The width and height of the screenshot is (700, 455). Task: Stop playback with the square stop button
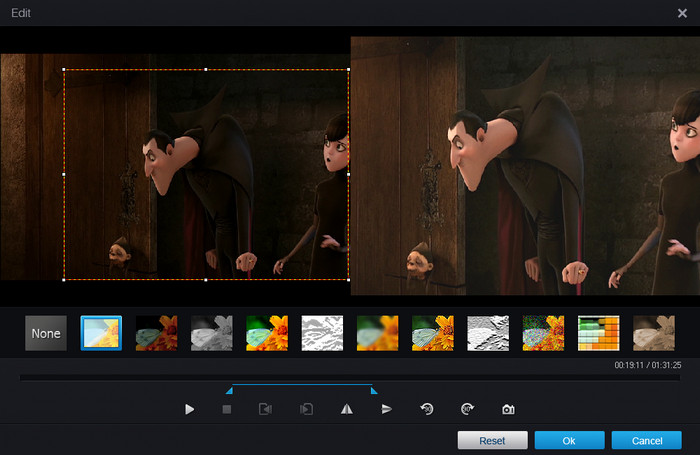pos(227,409)
